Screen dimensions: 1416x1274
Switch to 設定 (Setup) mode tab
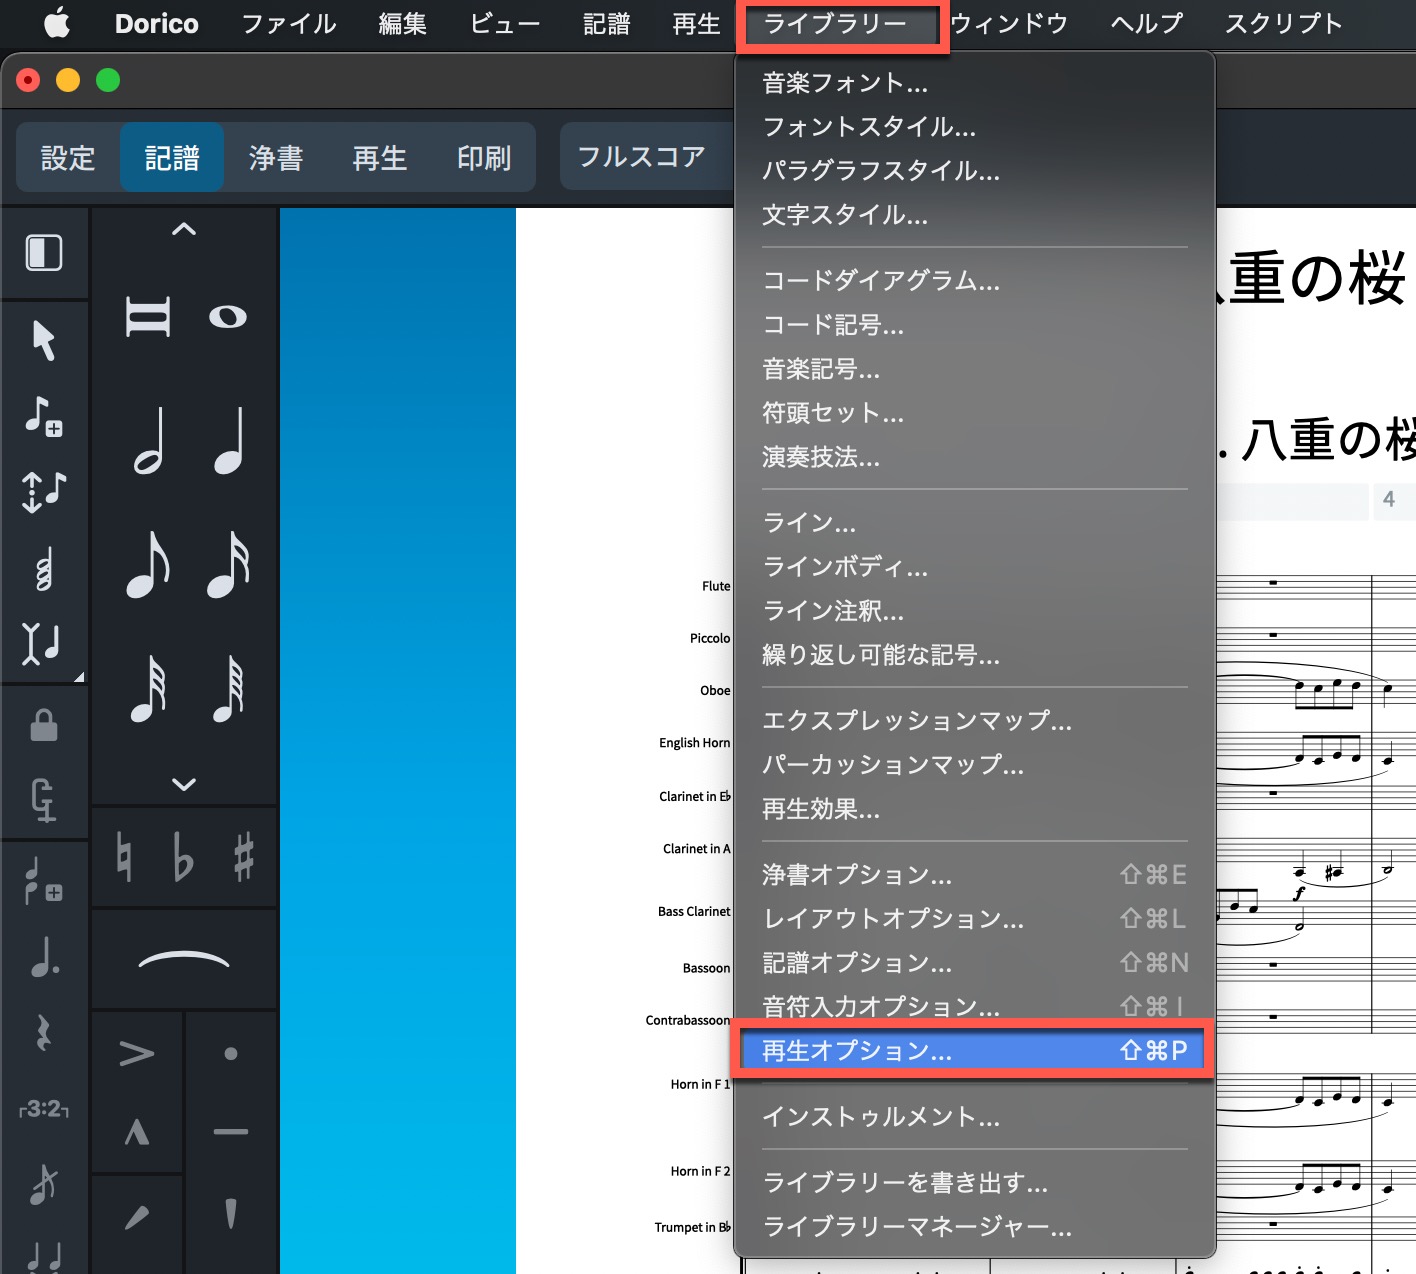tap(68, 157)
